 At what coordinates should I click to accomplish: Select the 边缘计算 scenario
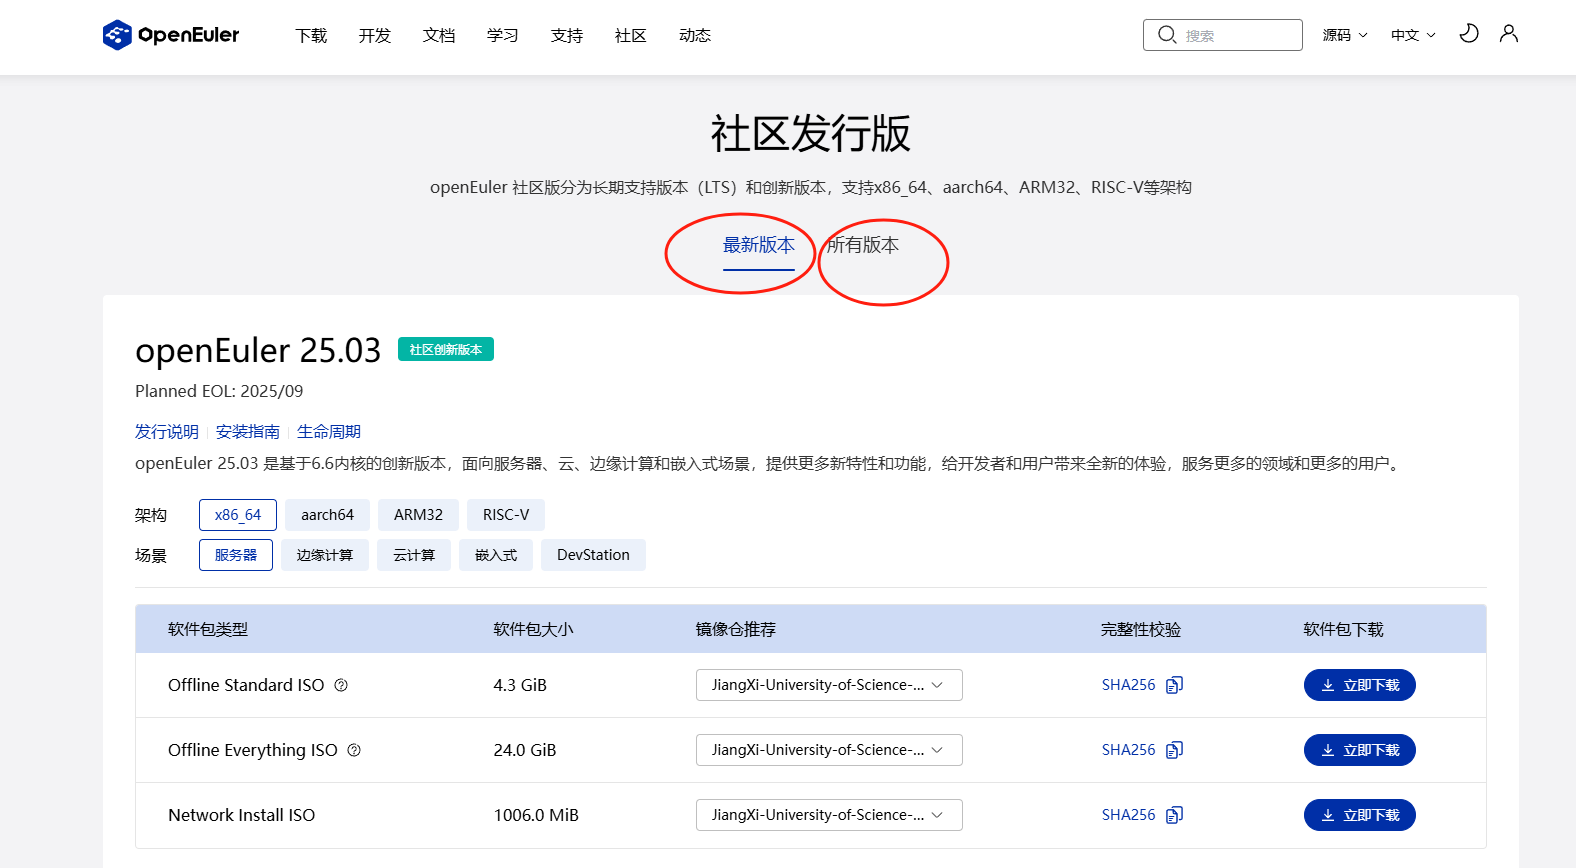[x=325, y=555]
